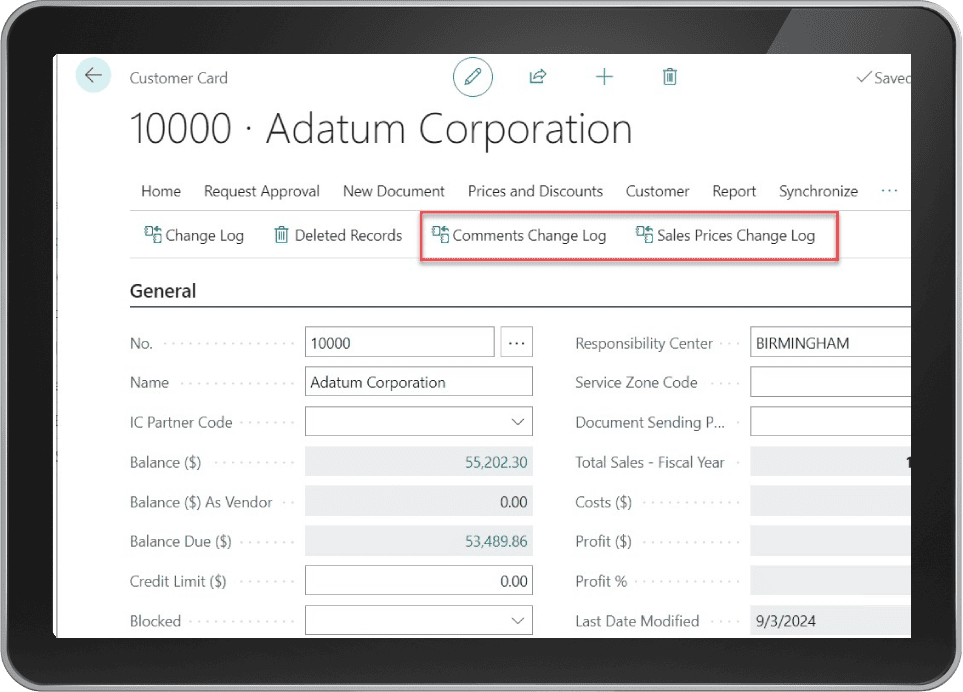Create new record with plus icon
The height and width of the screenshot is (692, 963).
604,77
